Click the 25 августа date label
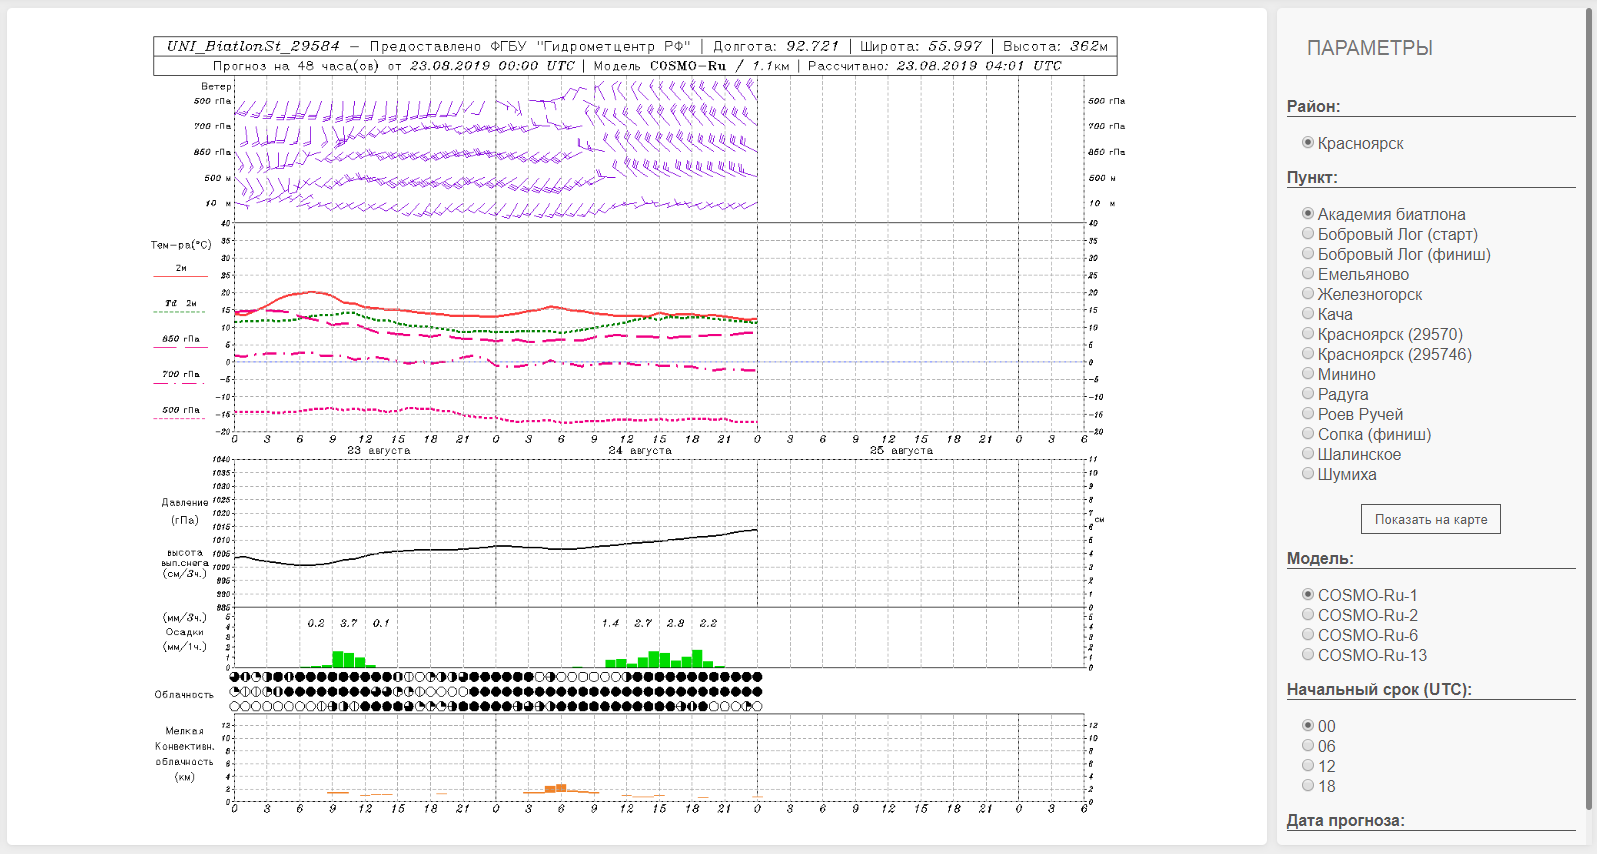This screenshot has width=1597, height=854. pos(901,451)
